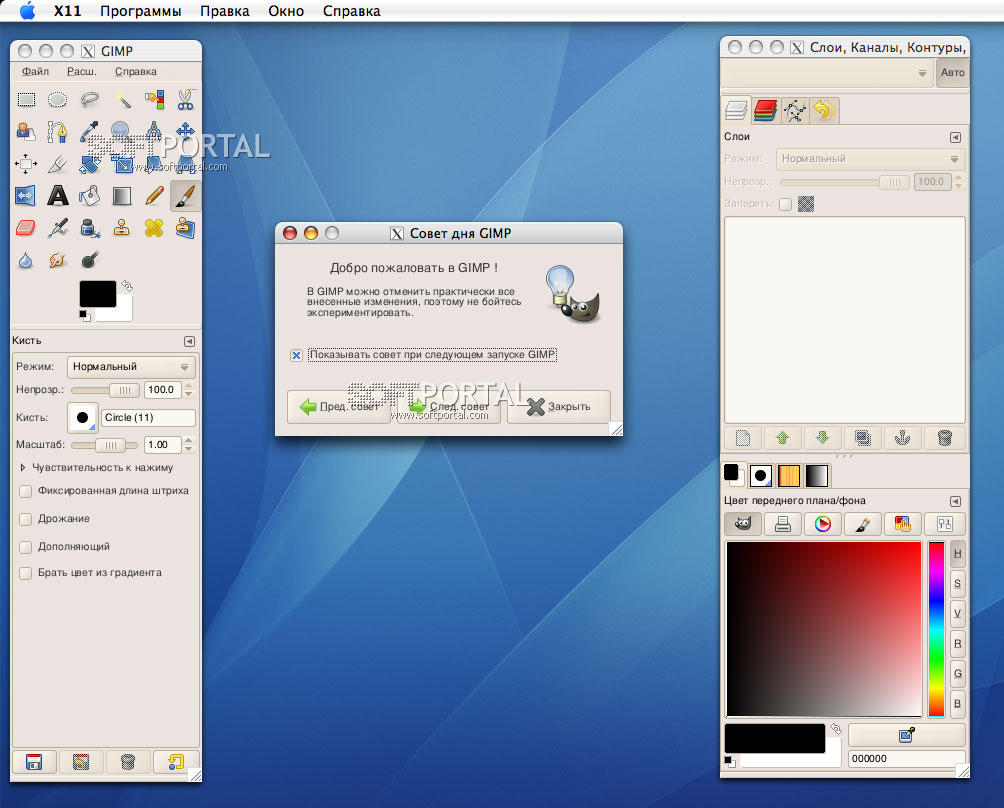The image size is (1004, 808).
Task: Select the Rectangle Select tool
Action: pos(27,99)
